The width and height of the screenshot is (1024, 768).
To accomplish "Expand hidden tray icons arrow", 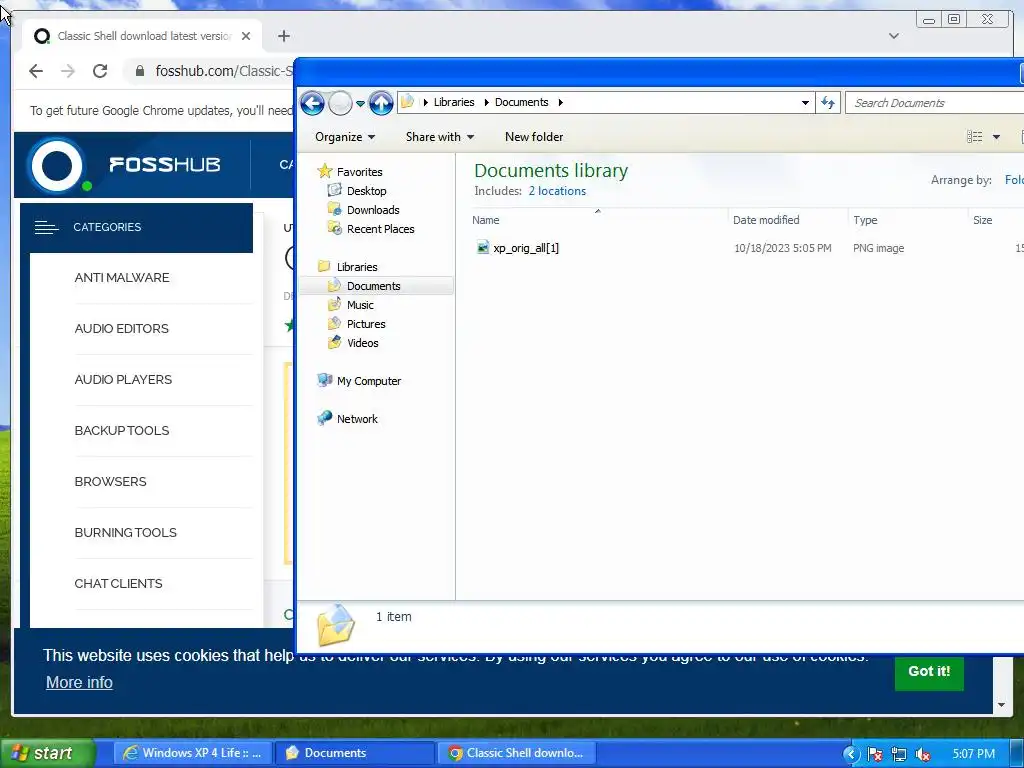I will [850, 754].
